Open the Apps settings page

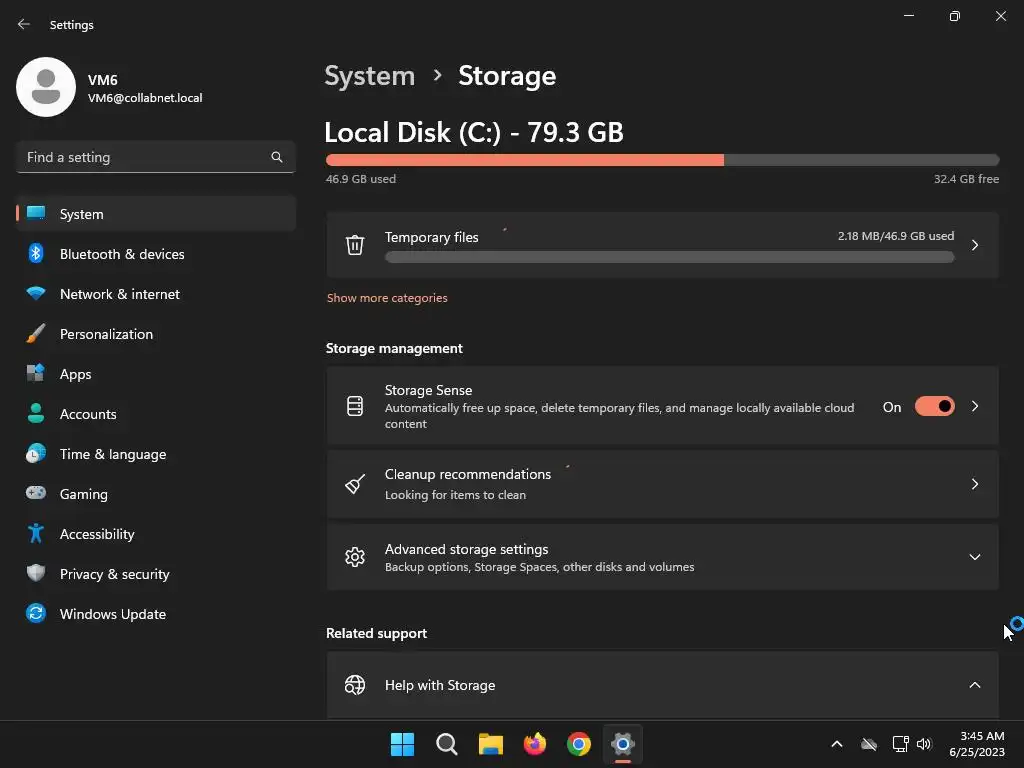[x=75, y=374]
